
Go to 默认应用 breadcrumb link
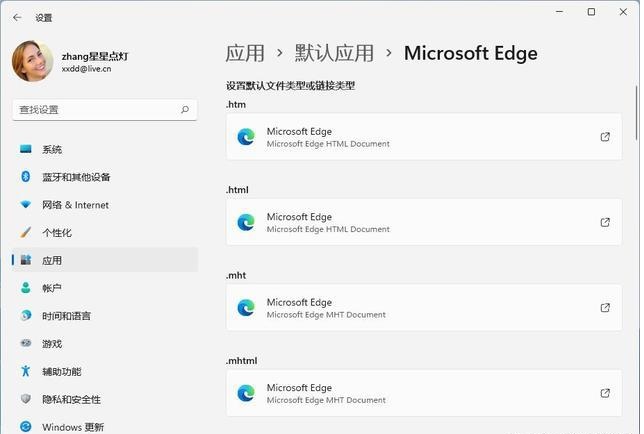(334, 53)
